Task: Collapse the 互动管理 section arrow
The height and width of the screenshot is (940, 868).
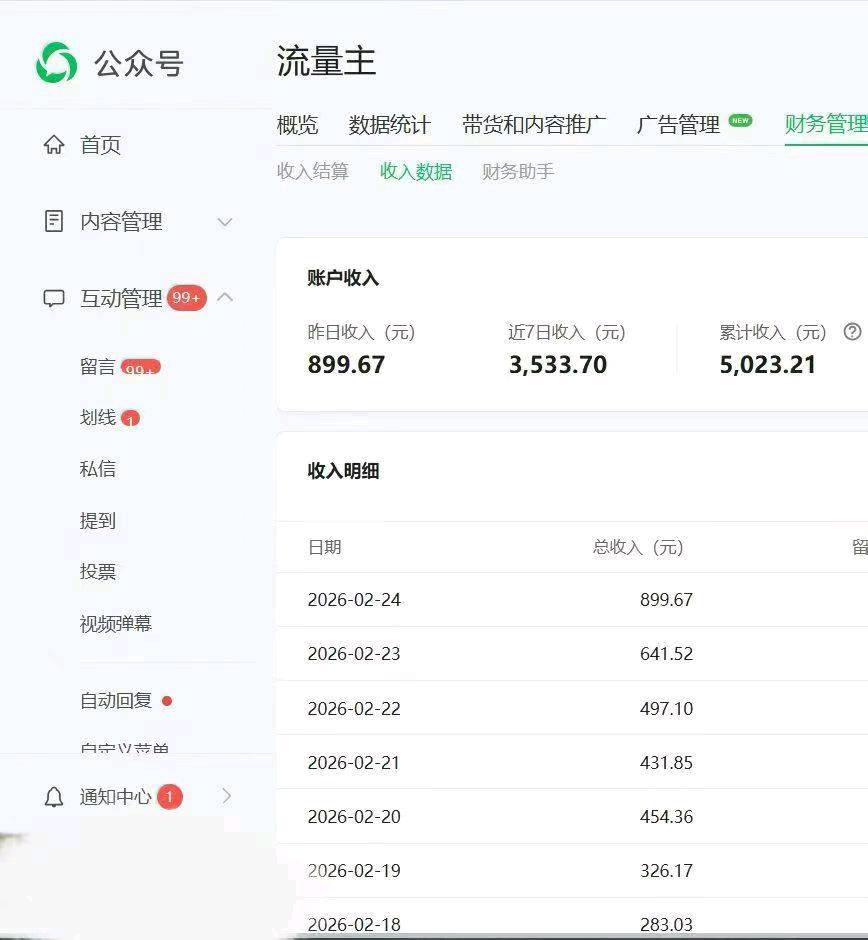Action: click(x=225, y=297)
